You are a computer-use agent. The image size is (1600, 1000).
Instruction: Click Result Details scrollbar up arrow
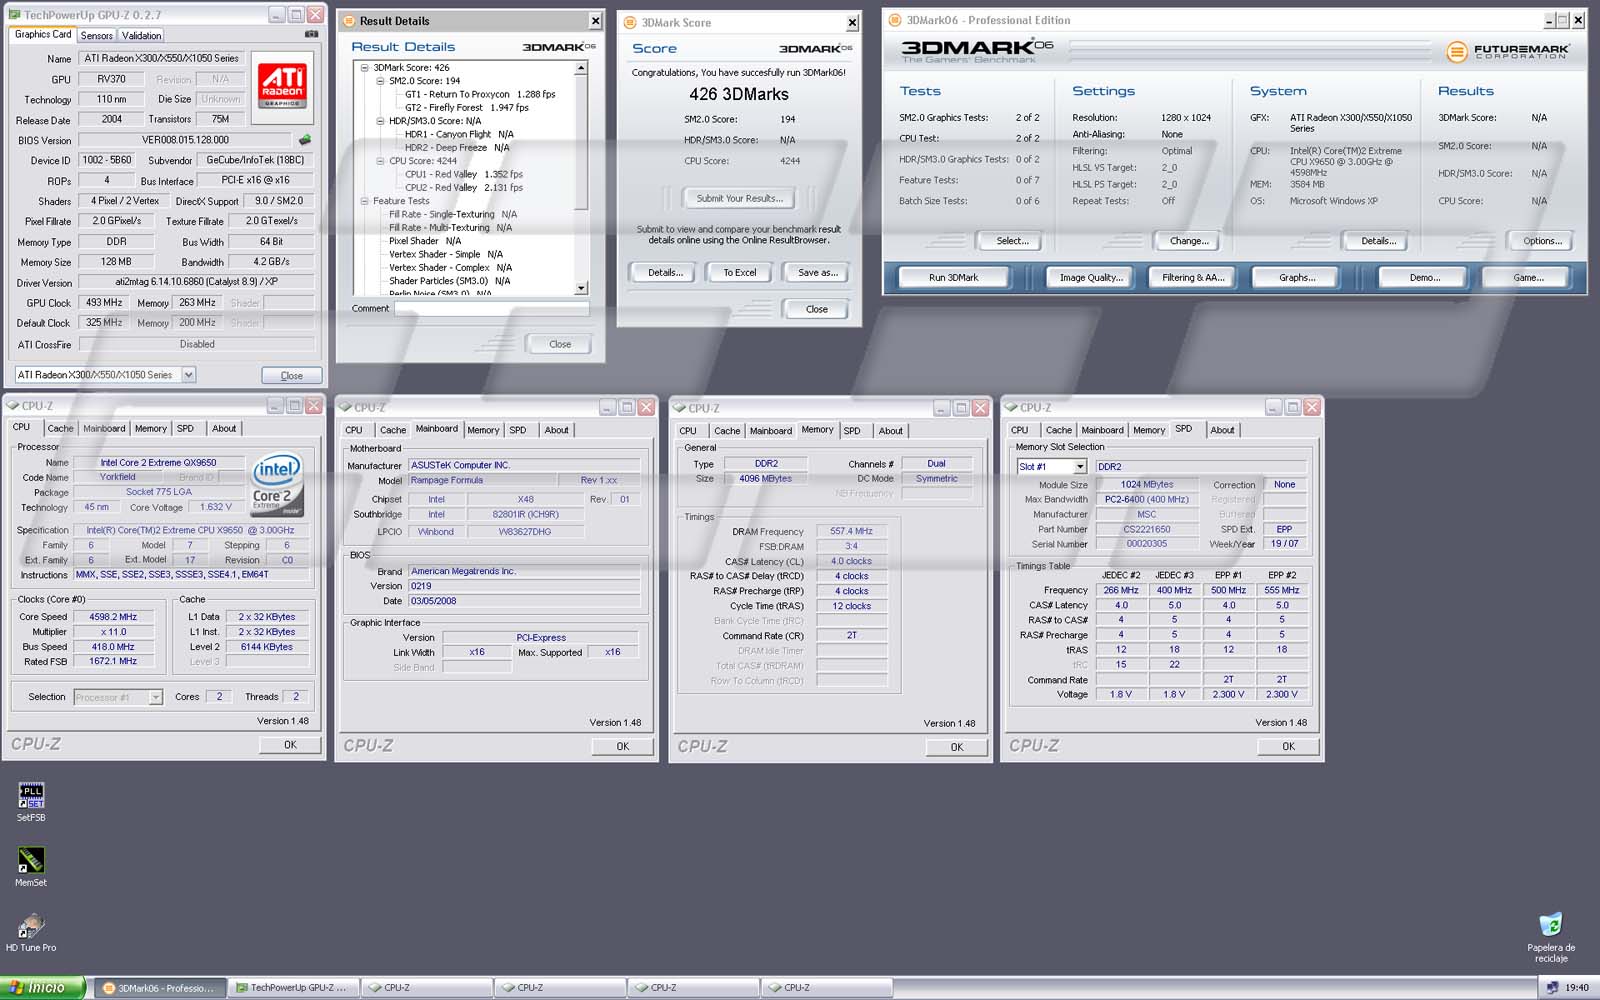click(x=581, y=68)
